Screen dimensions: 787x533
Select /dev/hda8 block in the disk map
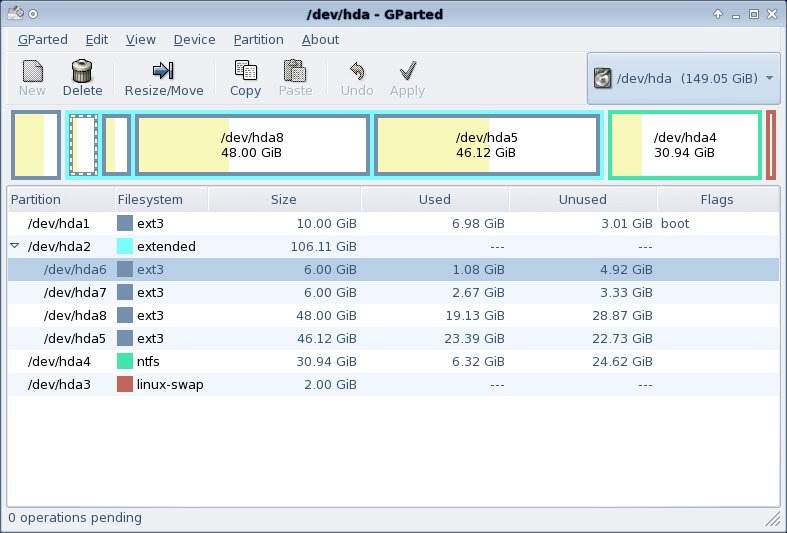tap(252, 145)
